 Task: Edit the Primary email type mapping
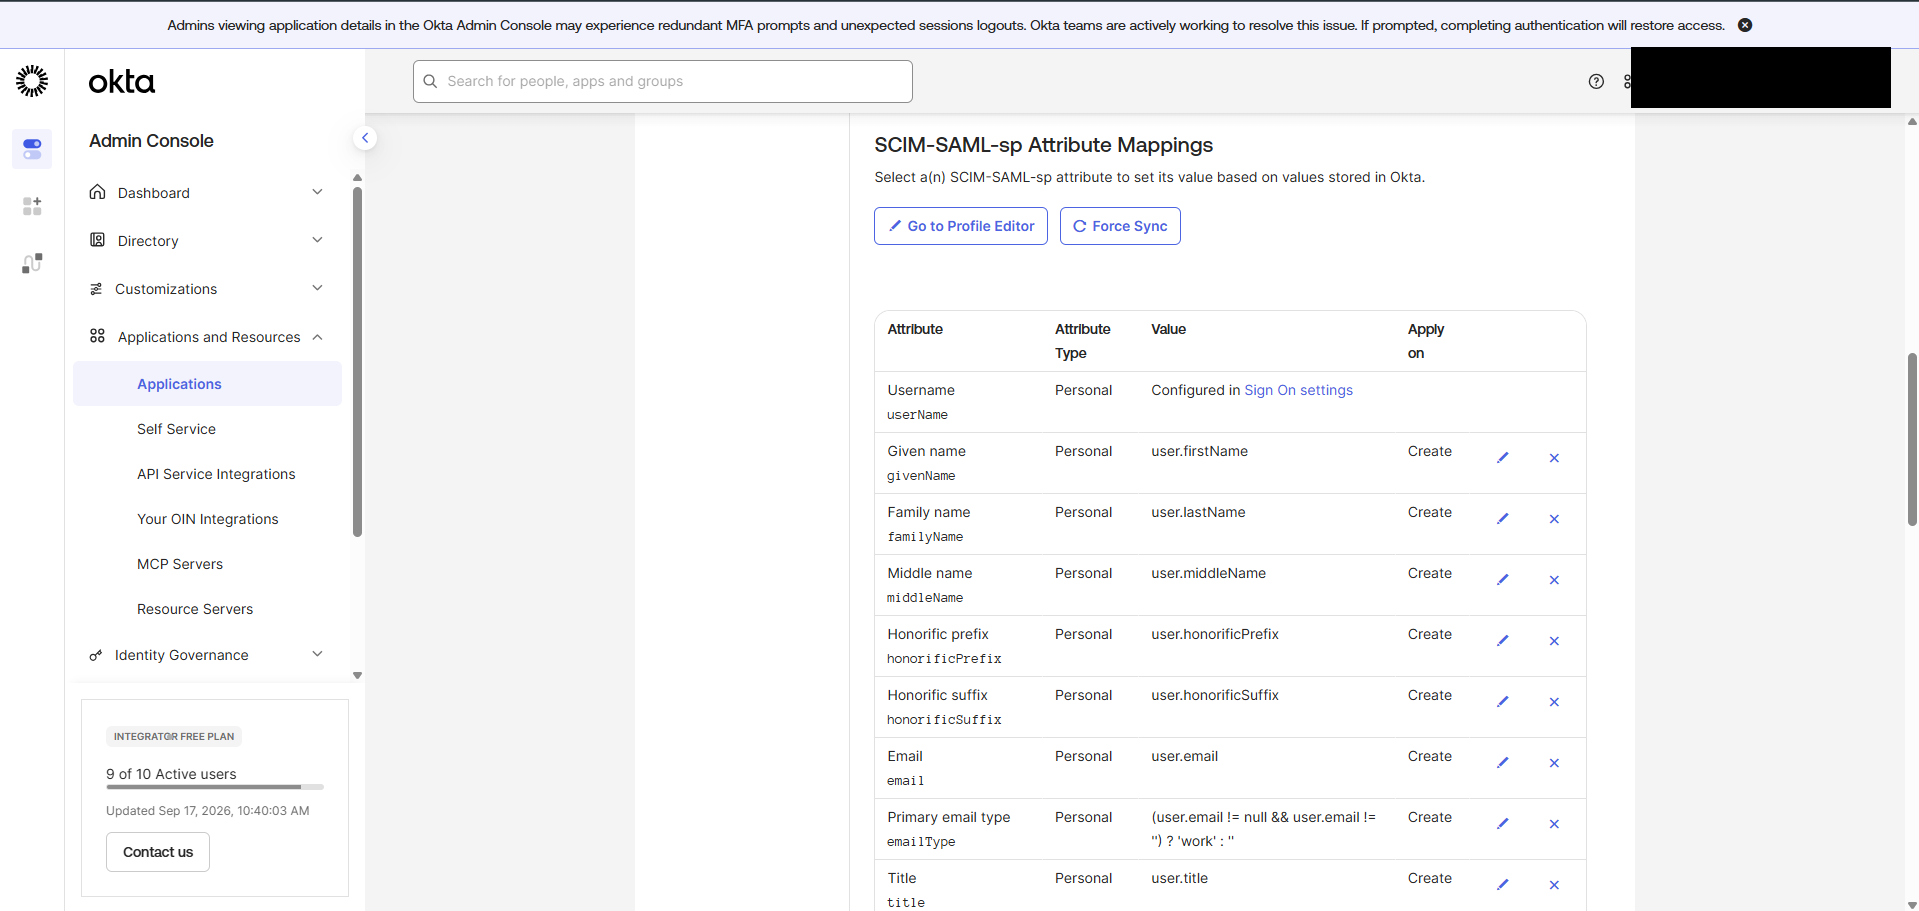(x=1502, y=824)
